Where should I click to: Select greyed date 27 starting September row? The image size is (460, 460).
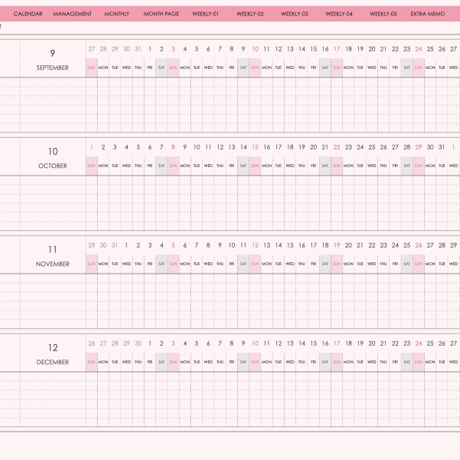click(92, 49)
